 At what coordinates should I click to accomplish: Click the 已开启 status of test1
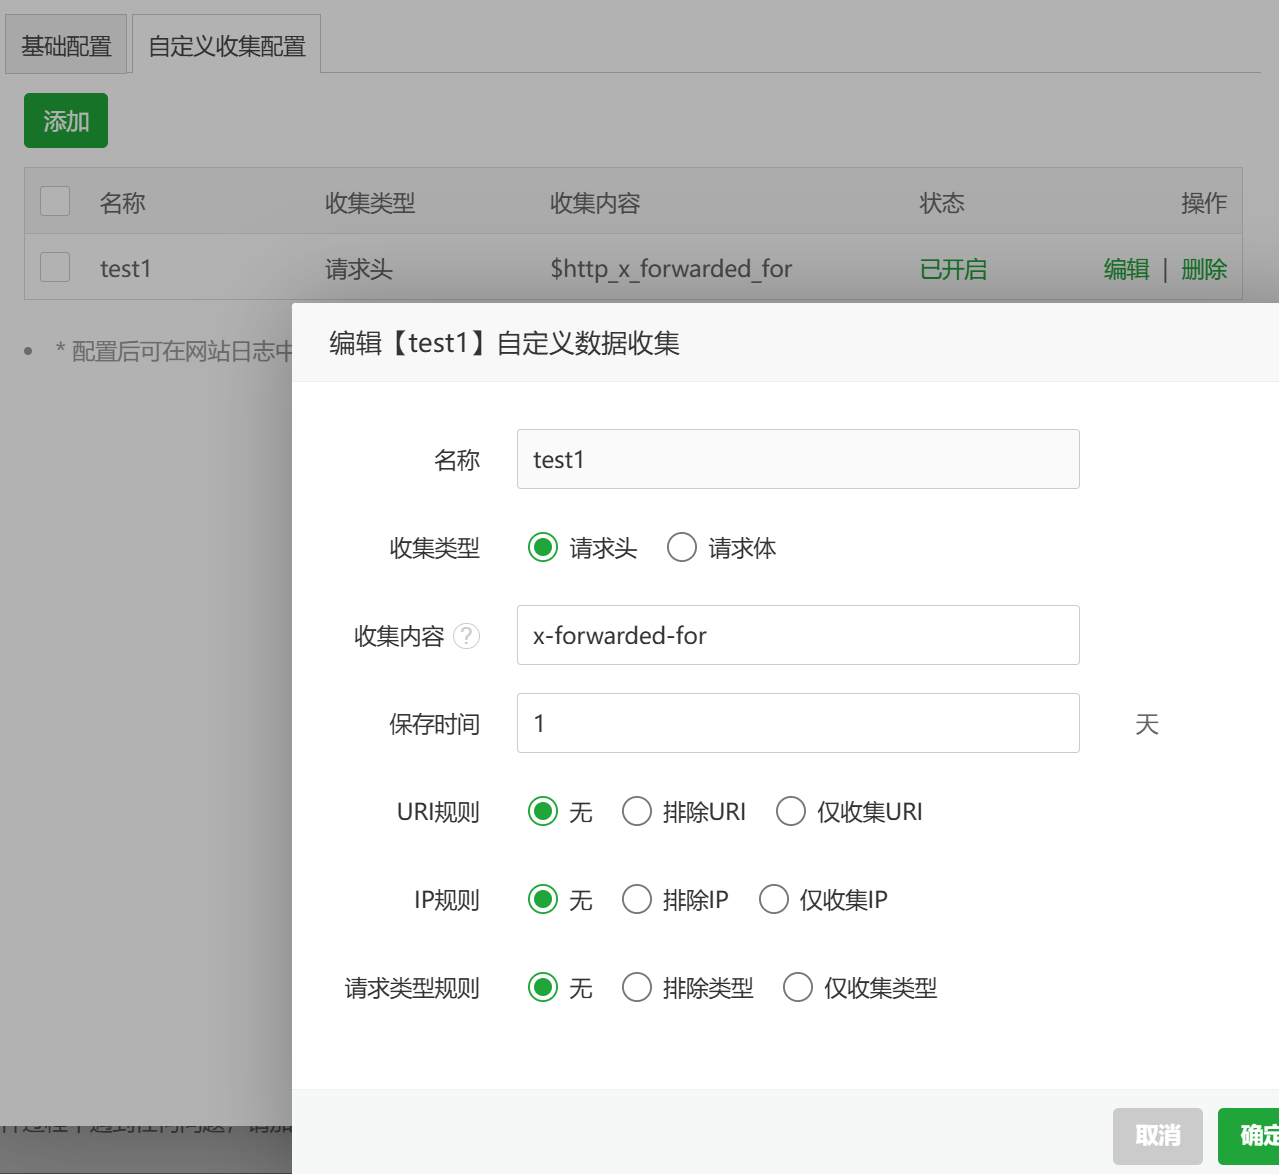953,269
